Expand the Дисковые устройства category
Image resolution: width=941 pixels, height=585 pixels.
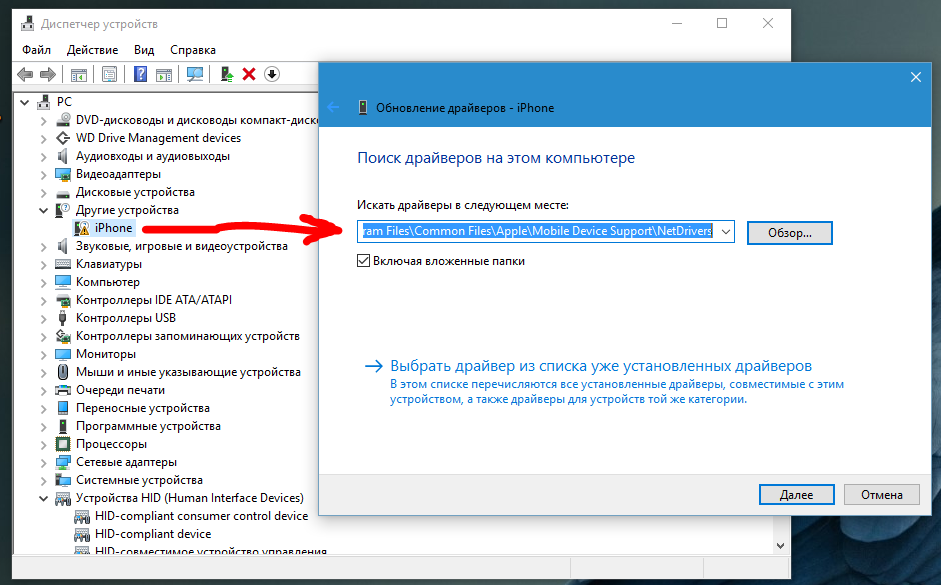43,193
